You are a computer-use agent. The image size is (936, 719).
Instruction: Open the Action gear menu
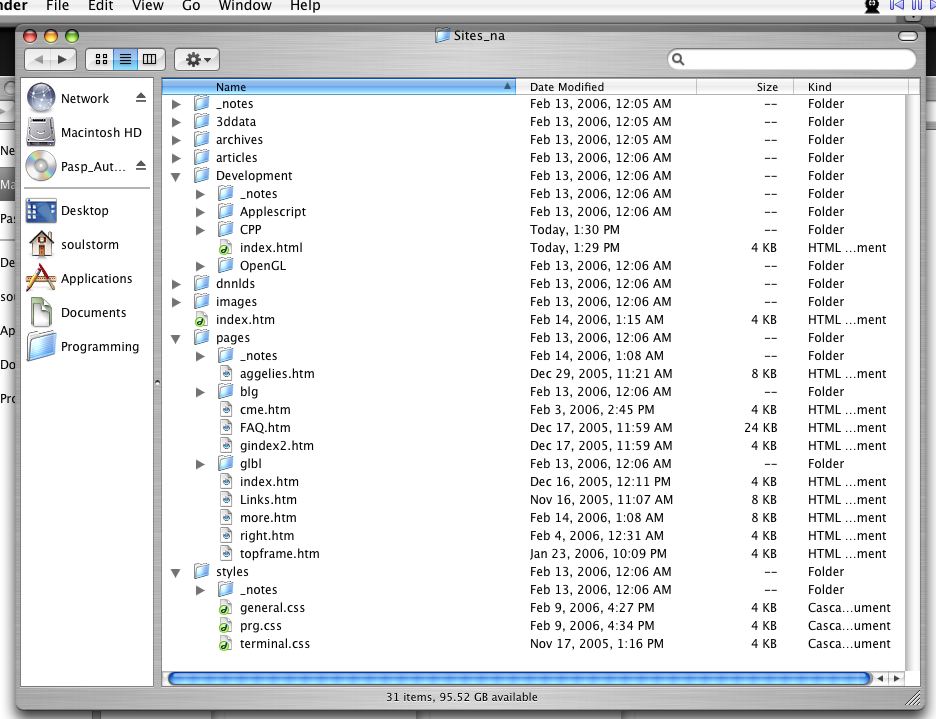pos(197,59)
